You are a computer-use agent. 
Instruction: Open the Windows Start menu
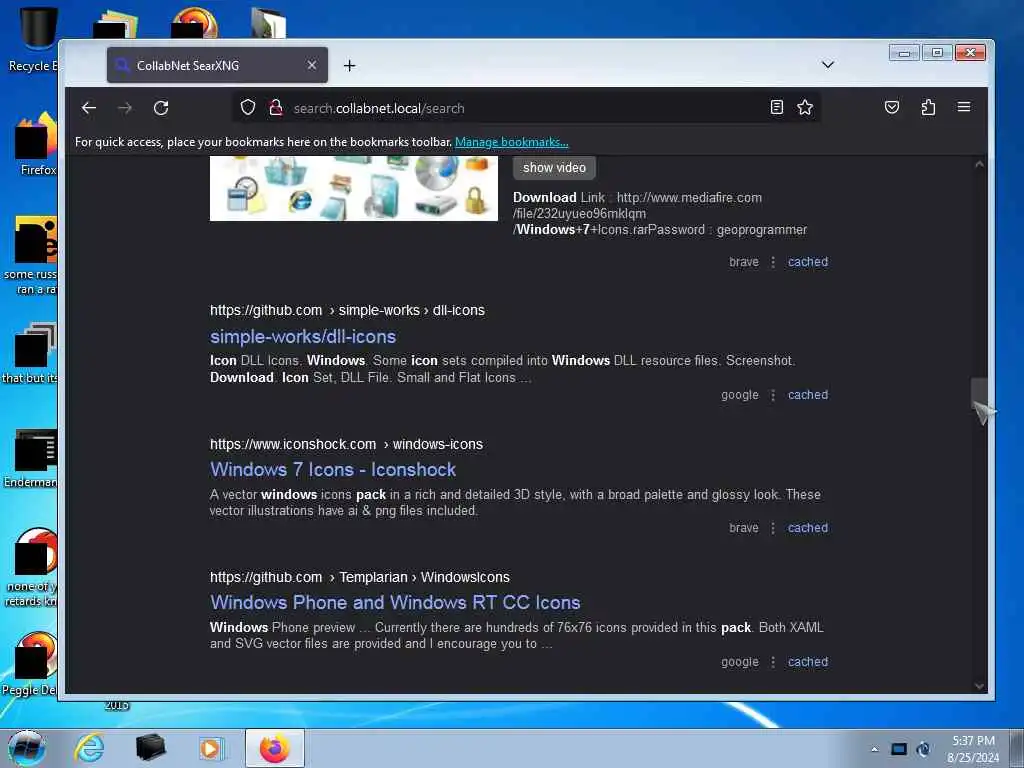(26, 748)
